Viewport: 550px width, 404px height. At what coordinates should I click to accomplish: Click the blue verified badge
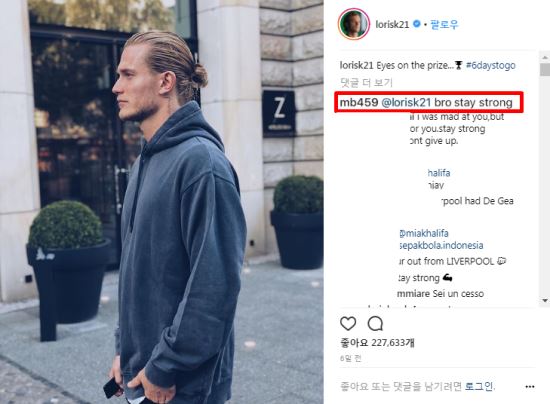tap(416, 24)
